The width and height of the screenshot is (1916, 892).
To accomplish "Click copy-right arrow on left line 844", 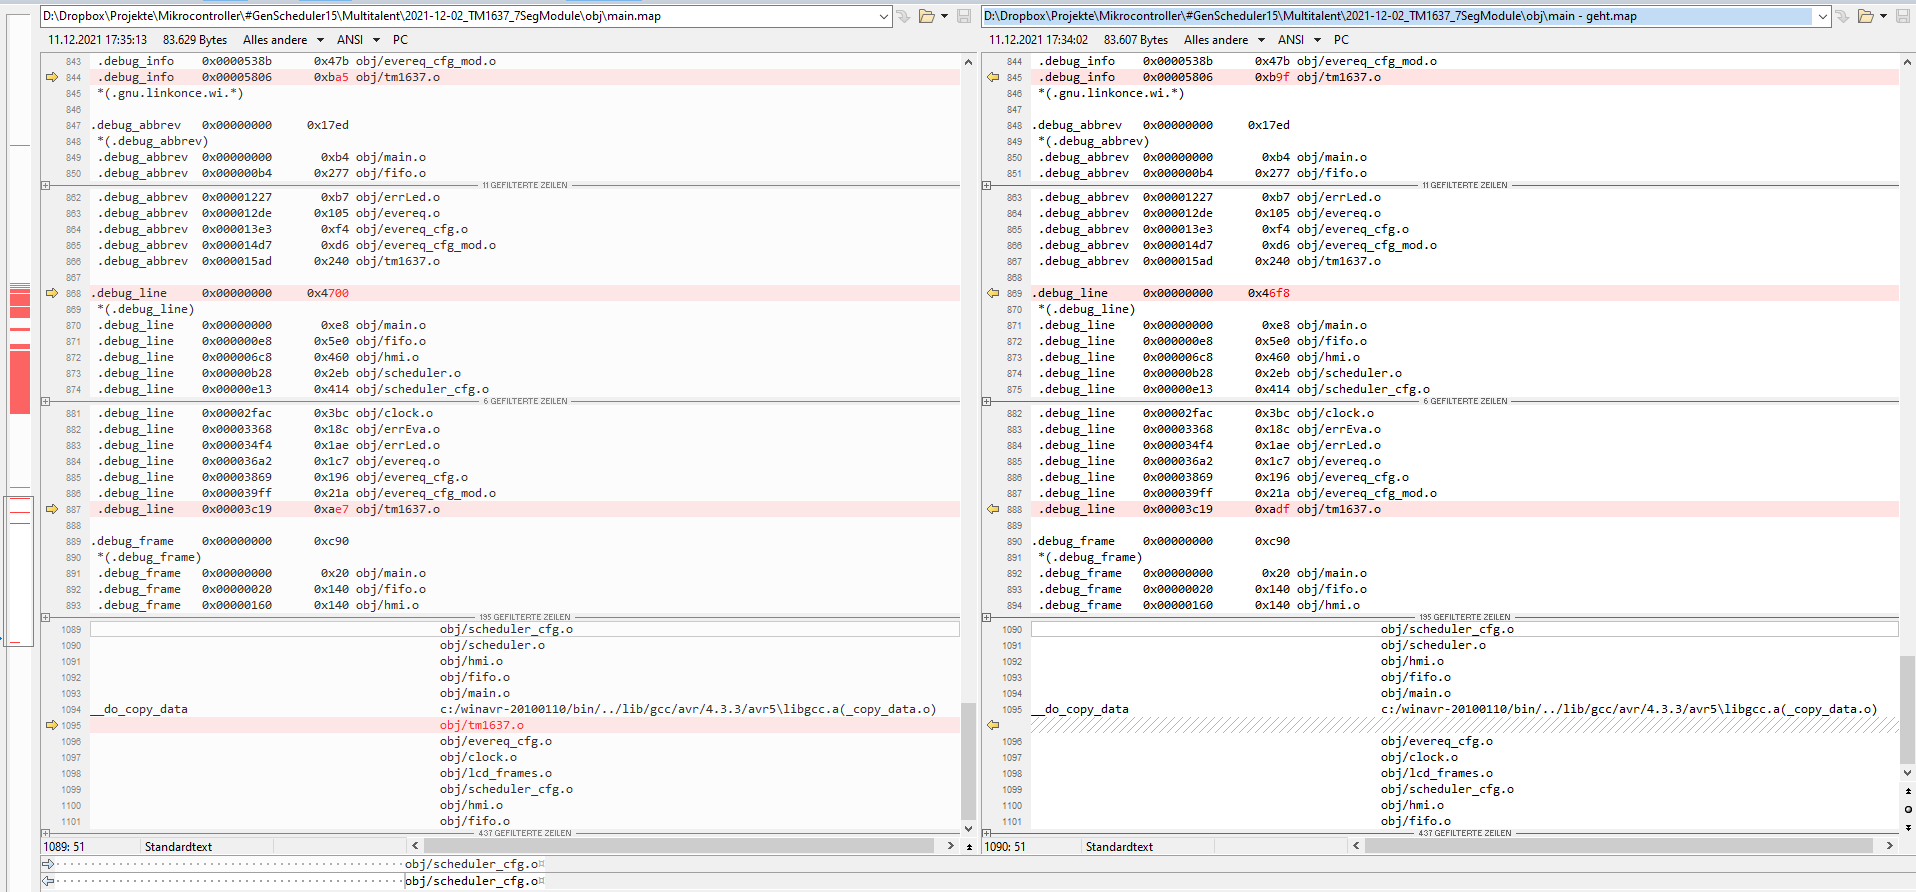I will point(52,77).
